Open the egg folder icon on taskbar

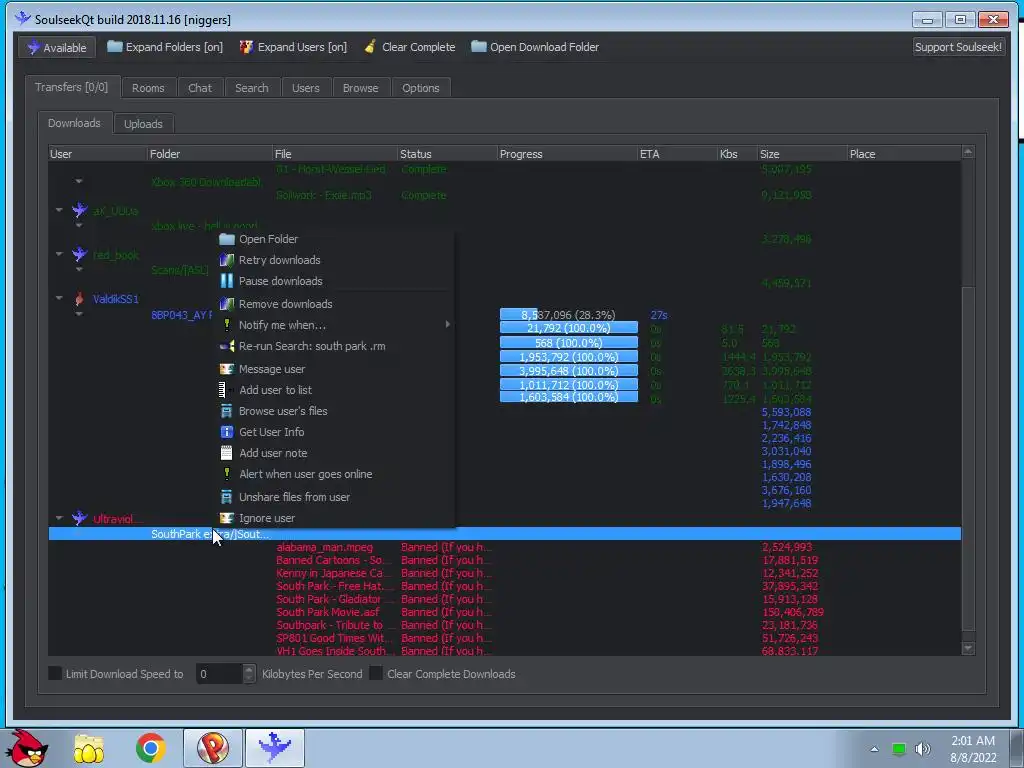coord(89,748)
